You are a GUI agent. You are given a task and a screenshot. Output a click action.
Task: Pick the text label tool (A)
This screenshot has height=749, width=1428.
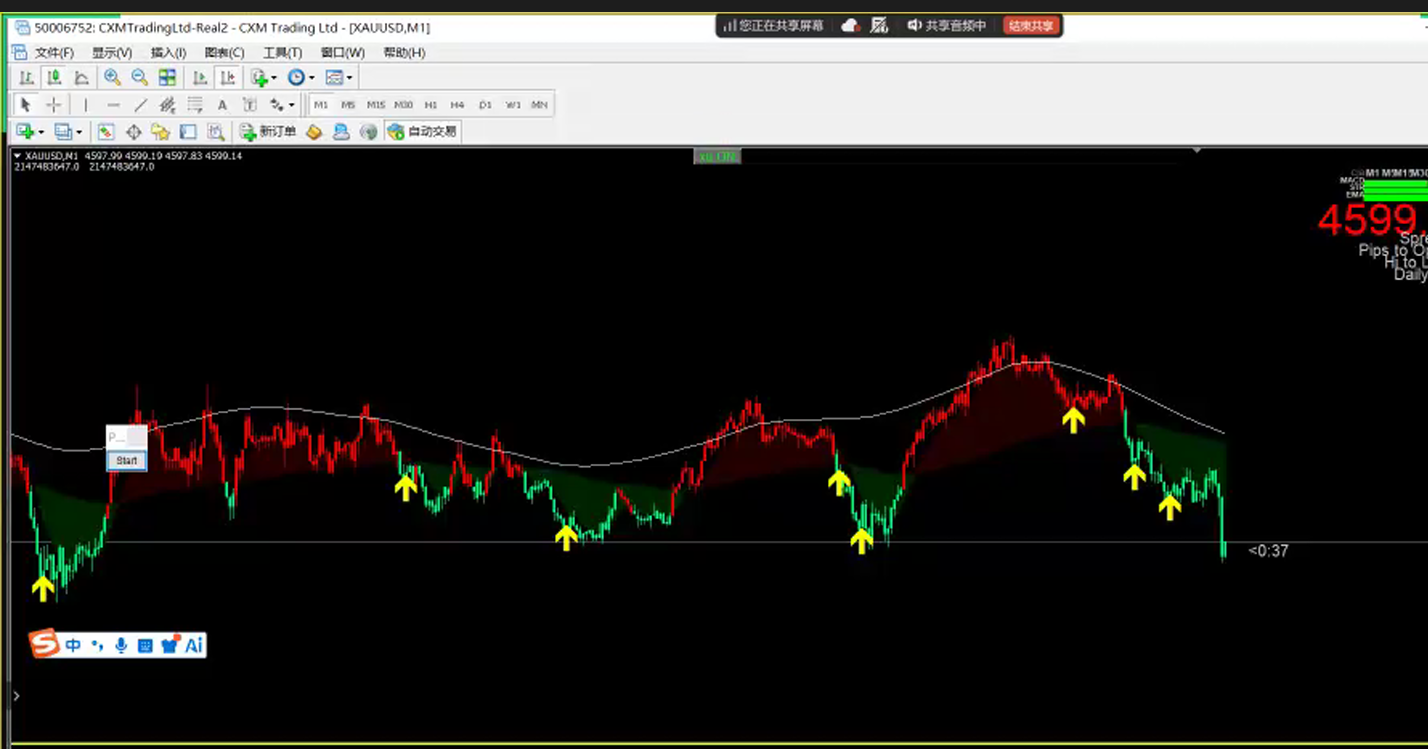[222, 105]
